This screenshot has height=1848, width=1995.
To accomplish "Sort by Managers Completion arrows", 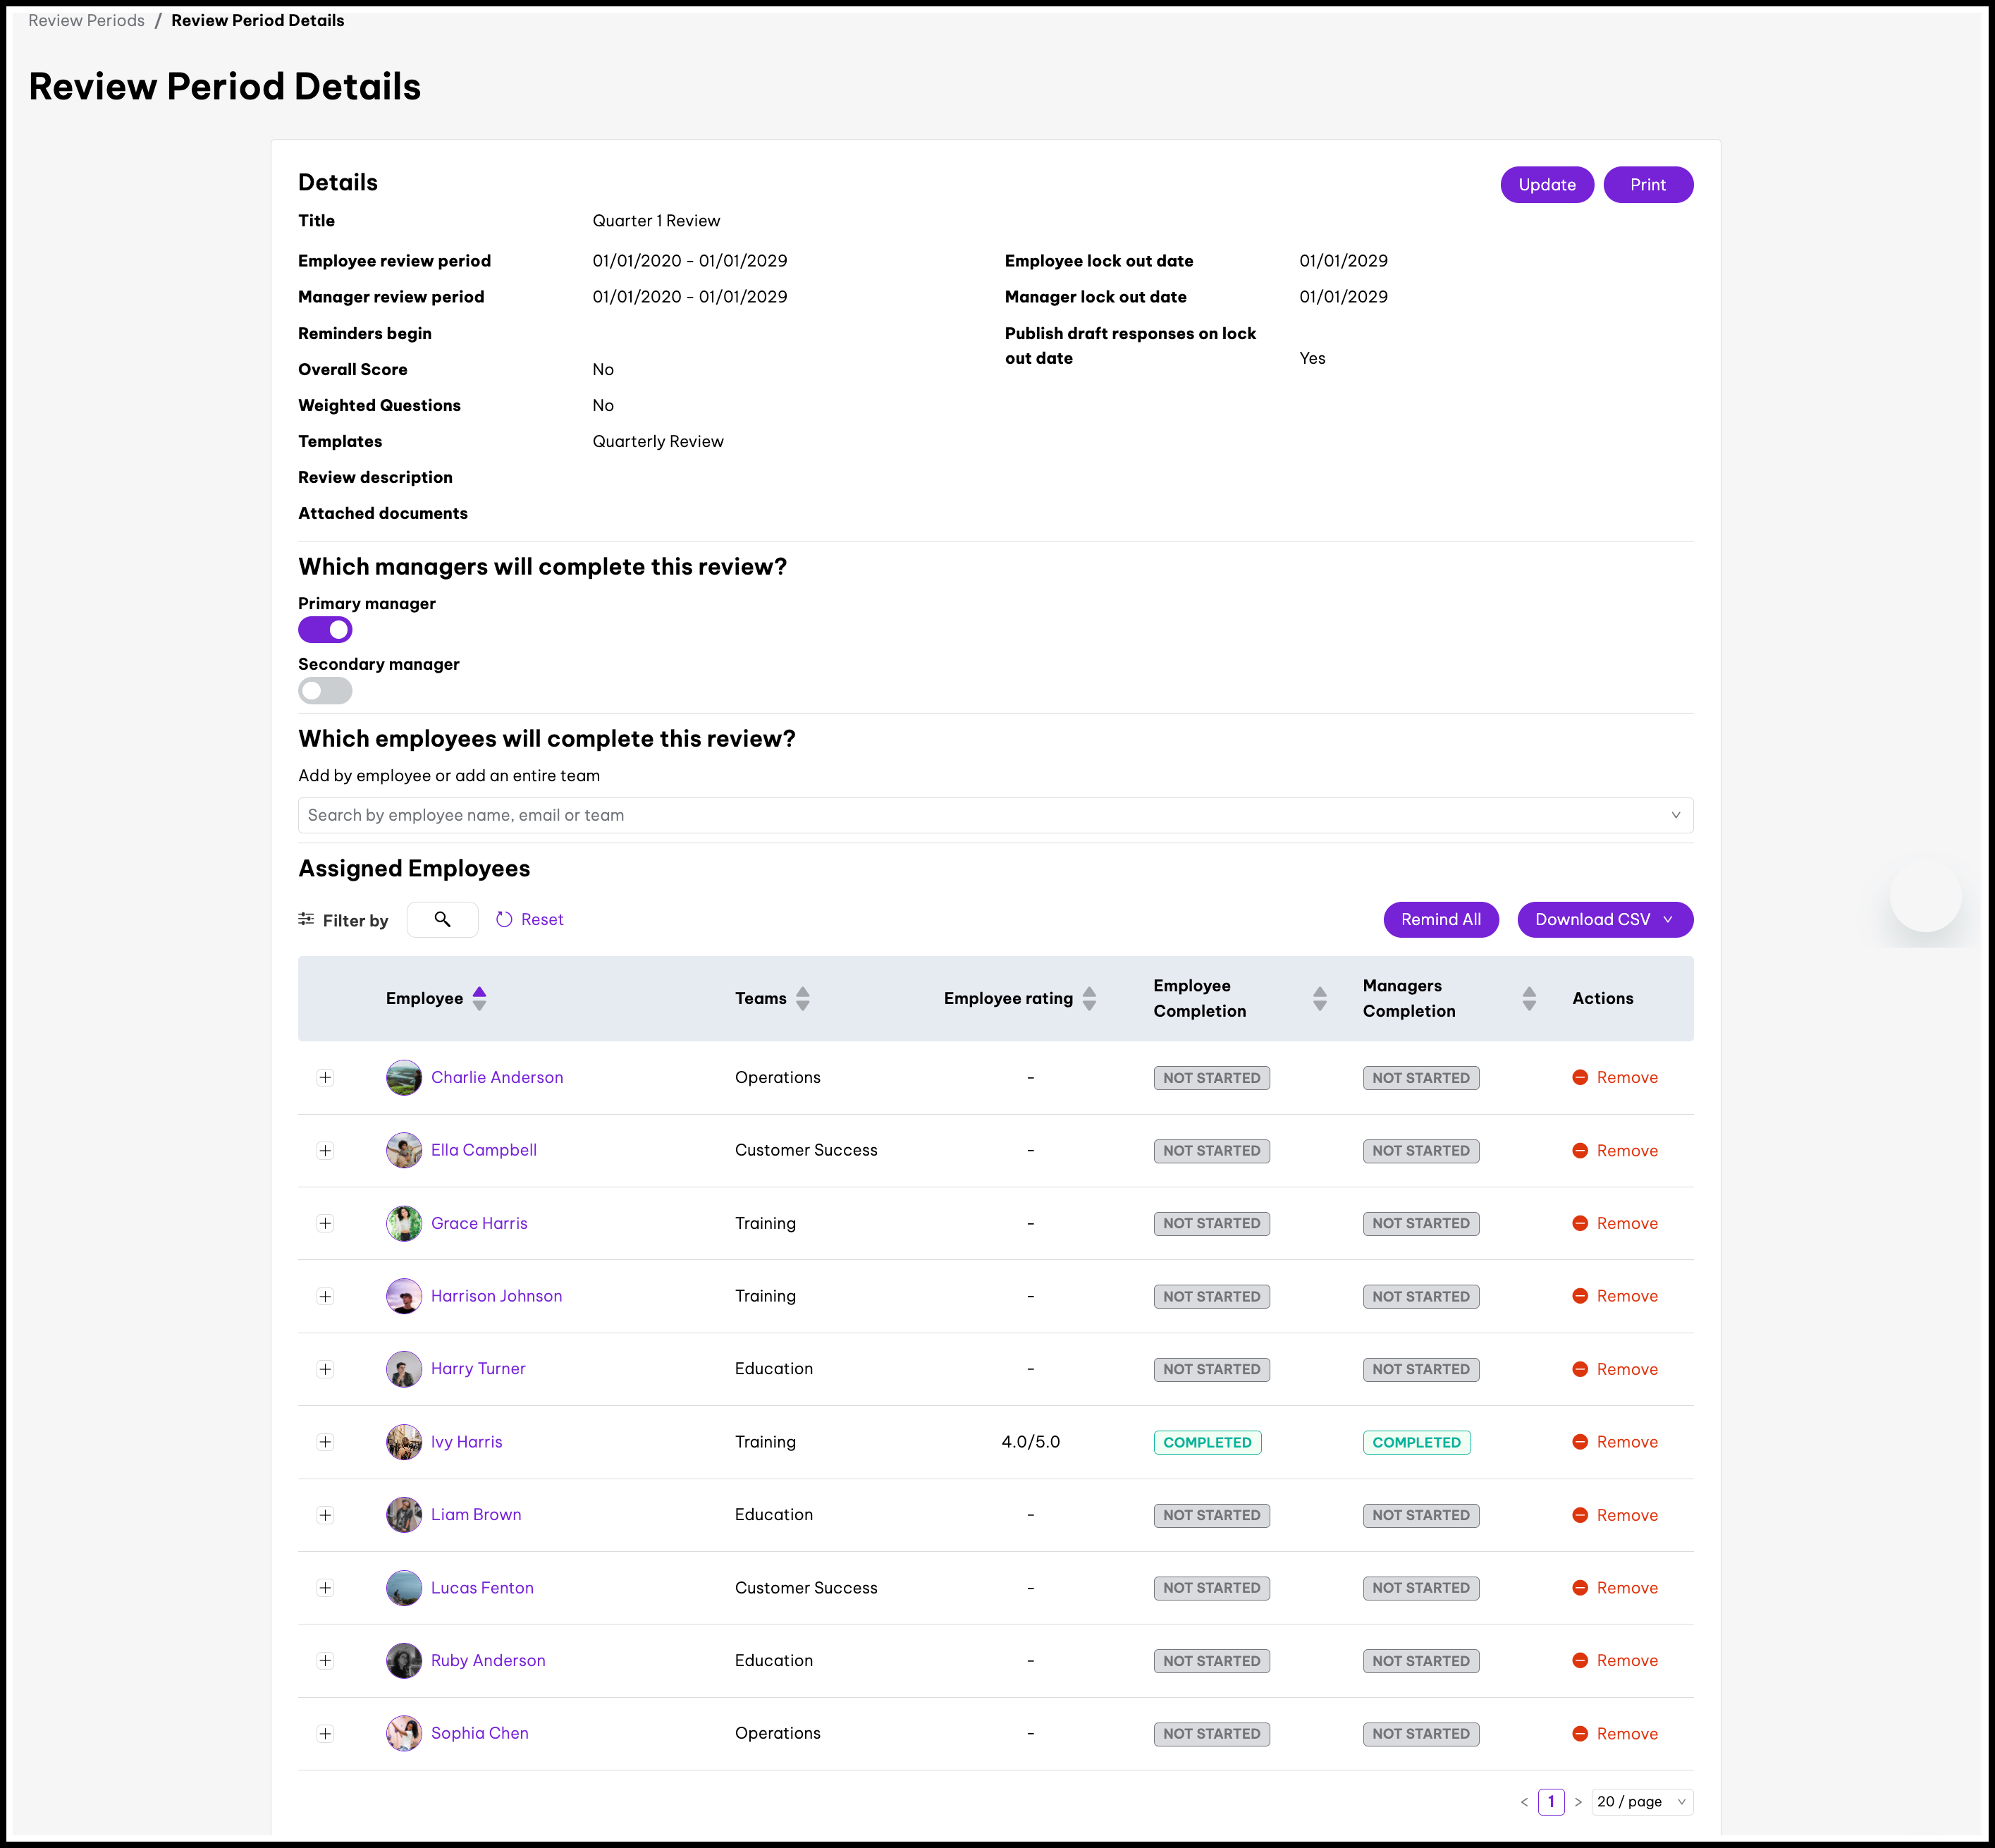I will (1528, 998).
